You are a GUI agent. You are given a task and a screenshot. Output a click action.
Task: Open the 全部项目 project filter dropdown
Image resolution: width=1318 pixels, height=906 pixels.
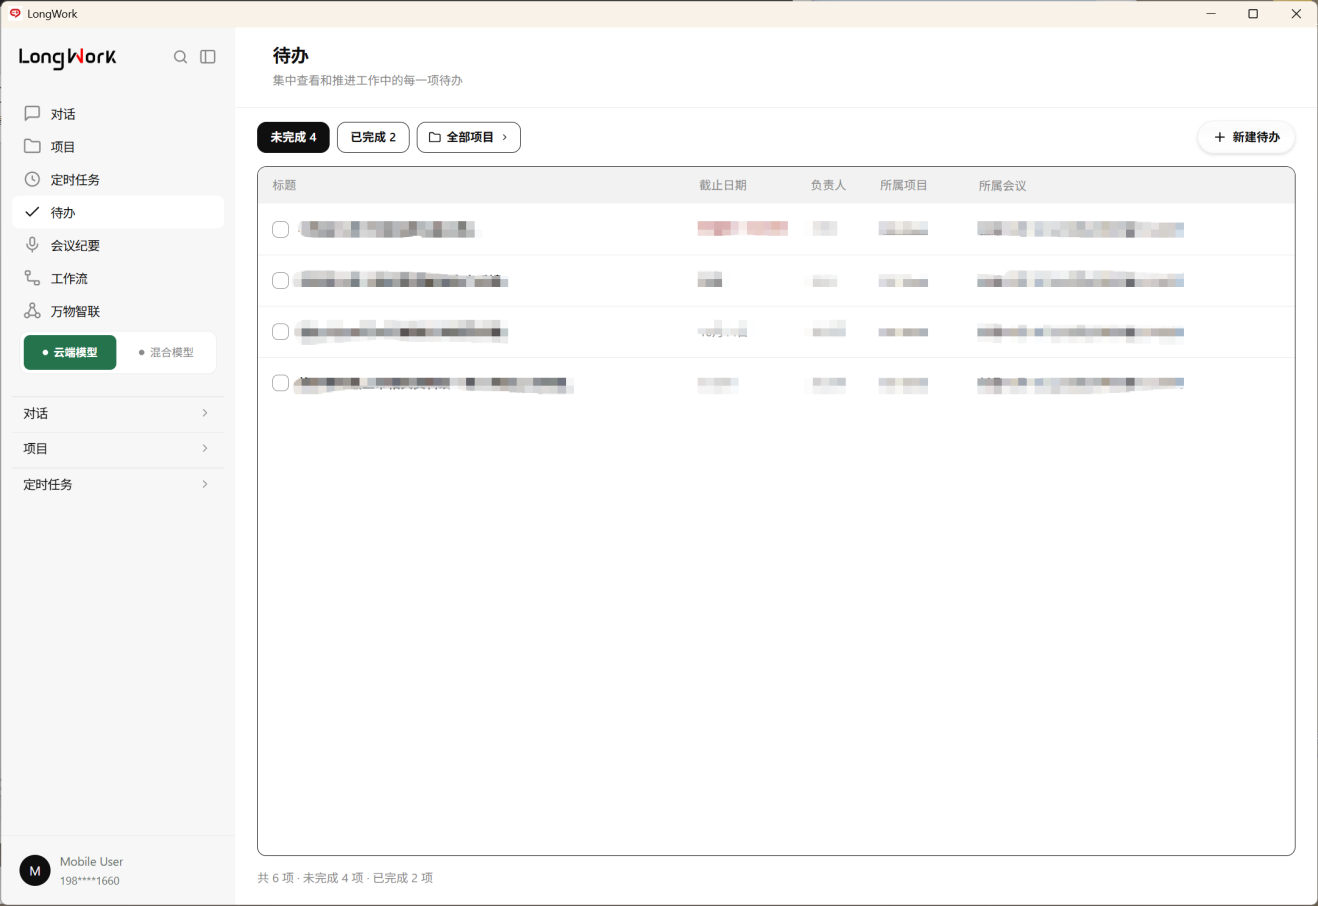pos(469,137)
